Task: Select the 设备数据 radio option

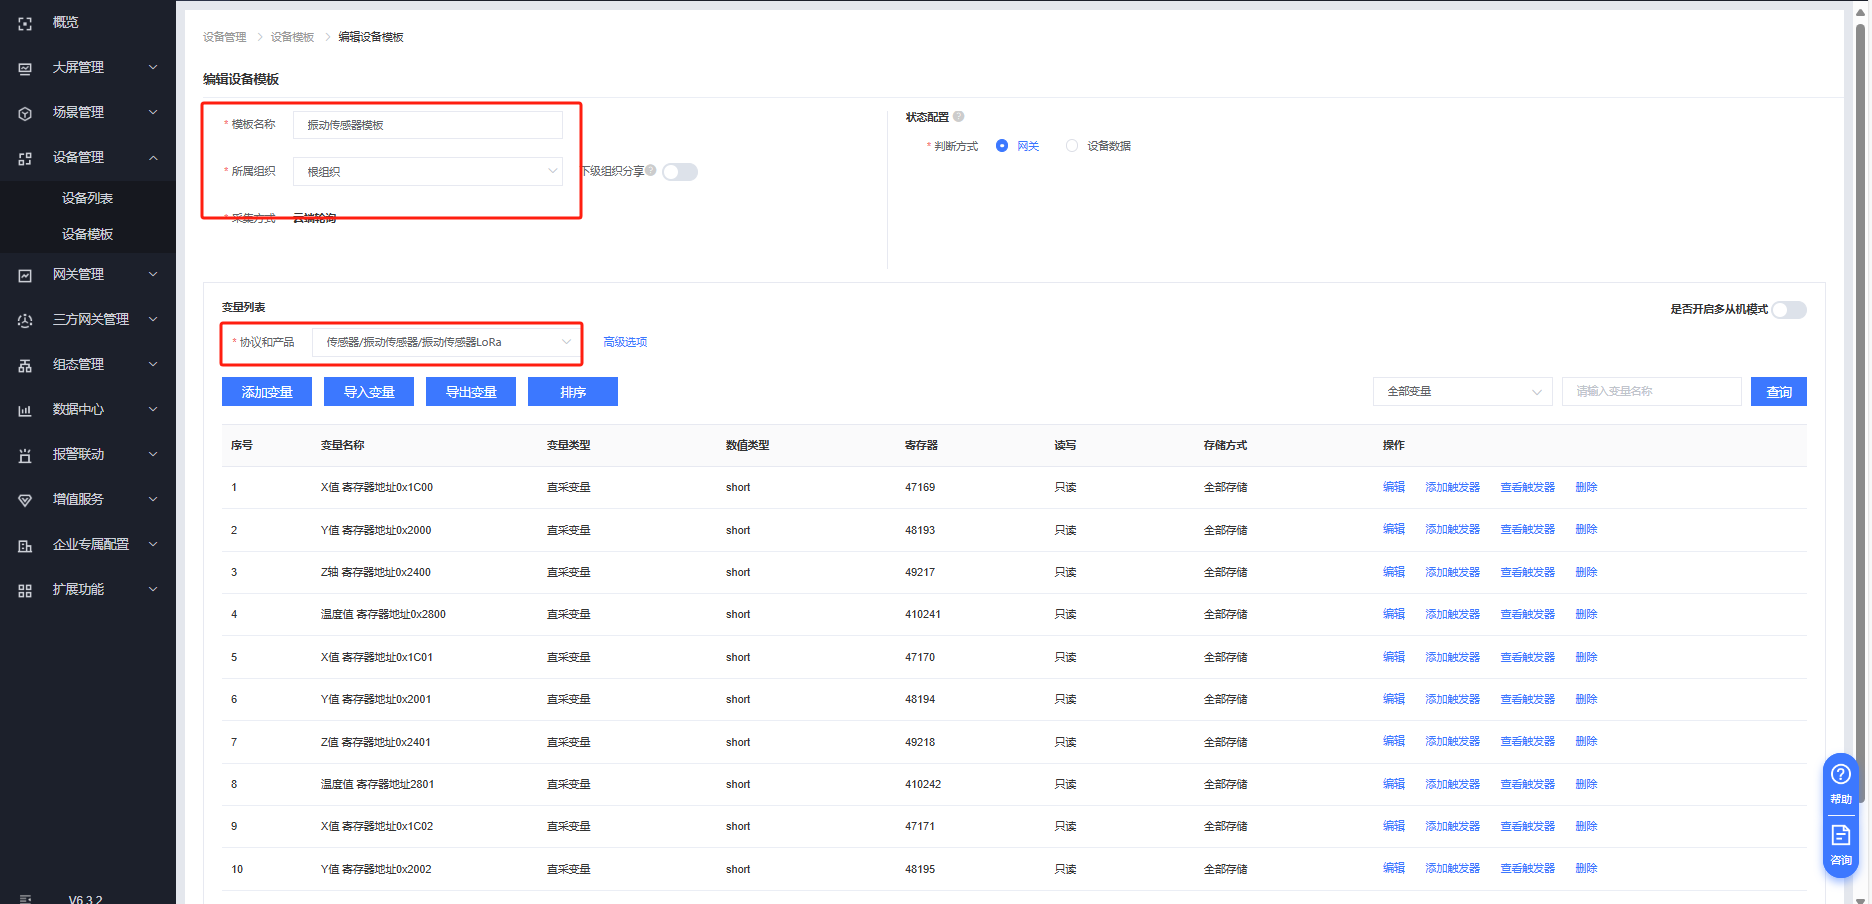Action: 1072,146
